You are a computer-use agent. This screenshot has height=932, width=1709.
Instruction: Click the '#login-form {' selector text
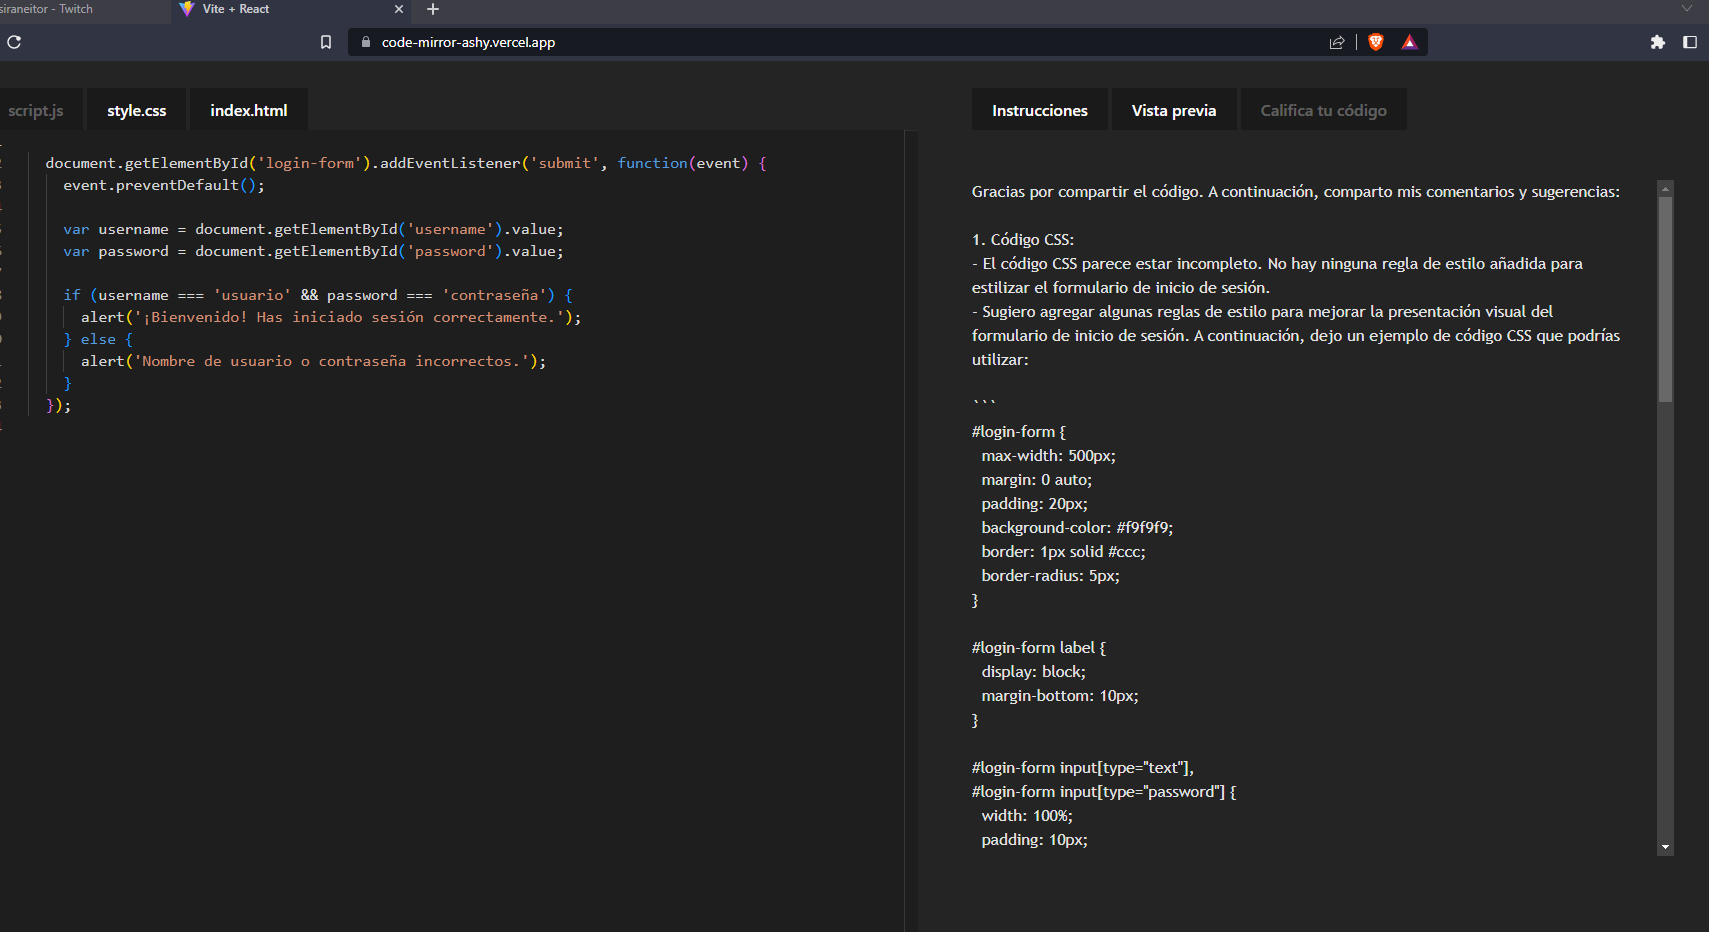point(1019,432)
